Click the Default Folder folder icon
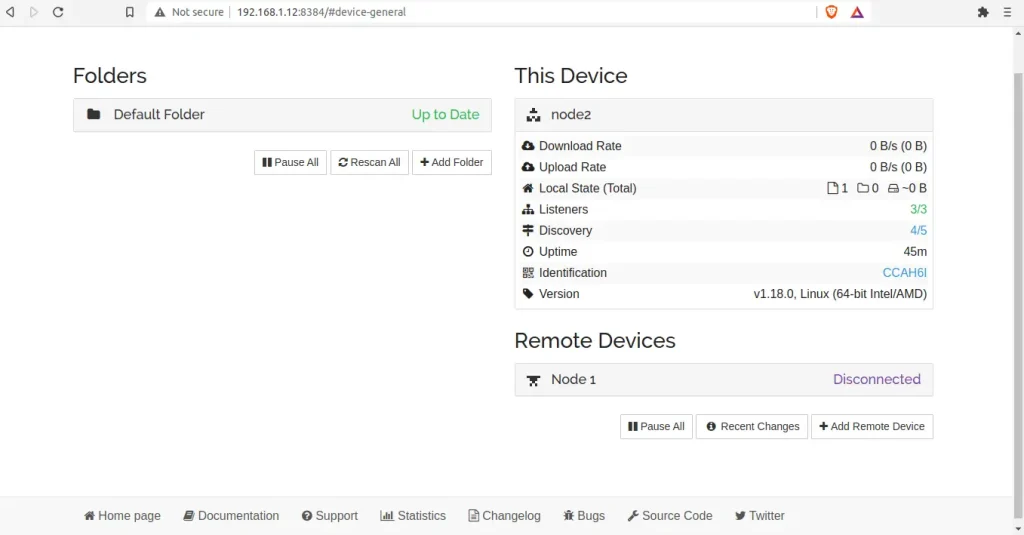The width and height of the screenshot is (1024, 535). [93, 114]
